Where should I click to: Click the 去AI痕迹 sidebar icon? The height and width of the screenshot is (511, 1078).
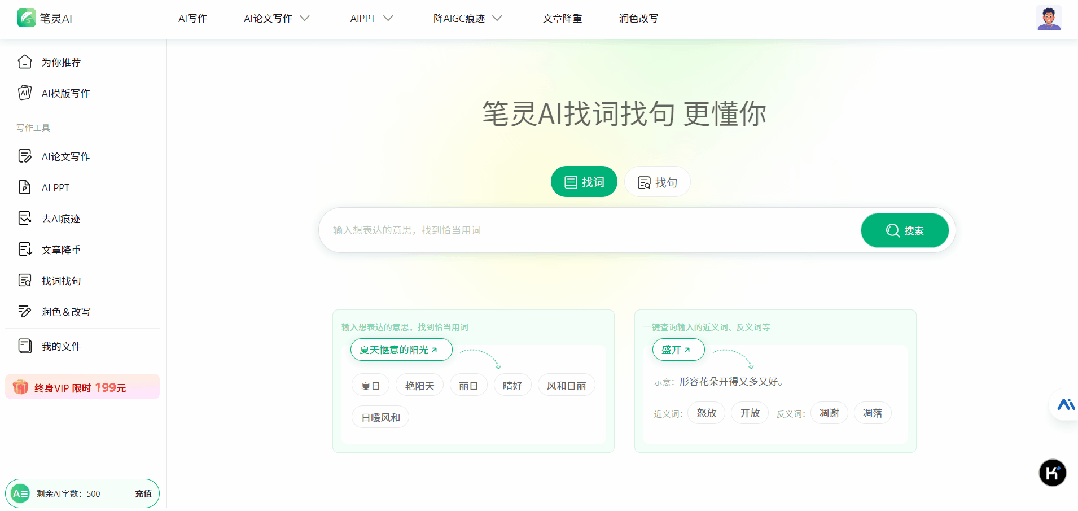point(25,218)
